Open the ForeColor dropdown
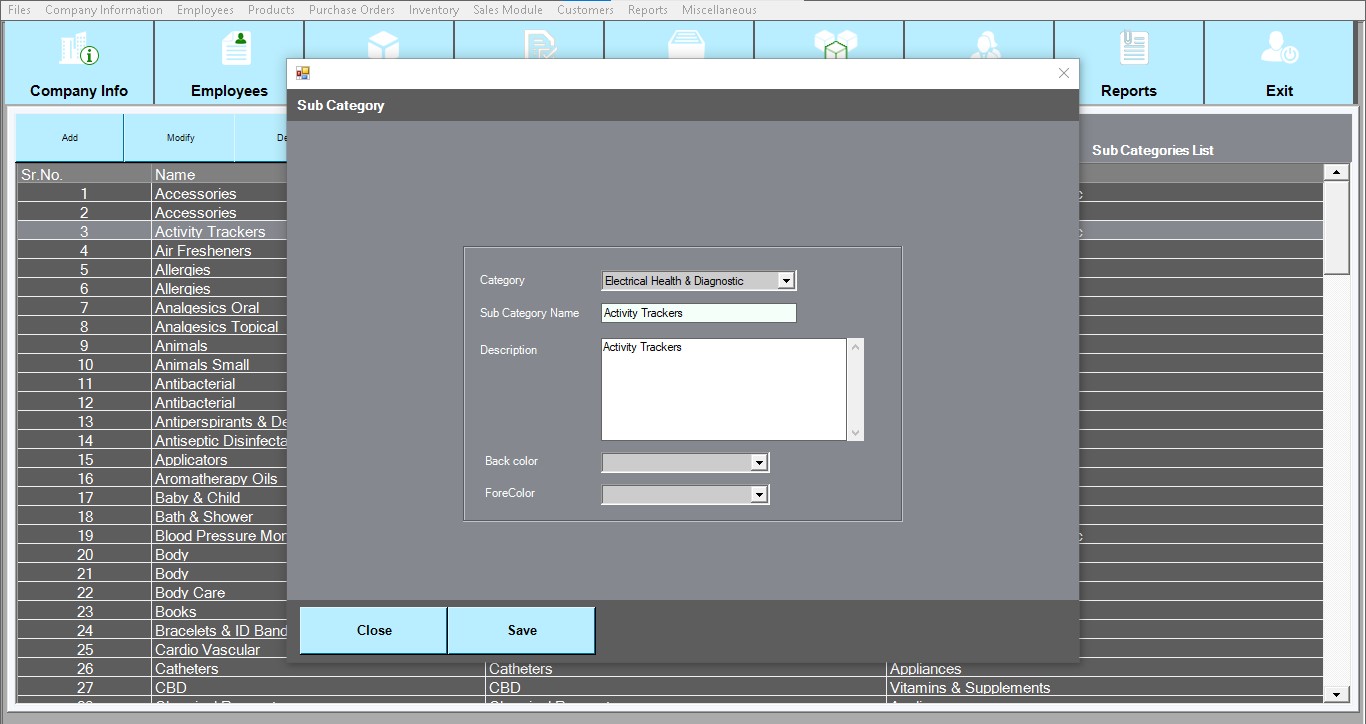Screen dimensions: 1366x724 (758, 494)
